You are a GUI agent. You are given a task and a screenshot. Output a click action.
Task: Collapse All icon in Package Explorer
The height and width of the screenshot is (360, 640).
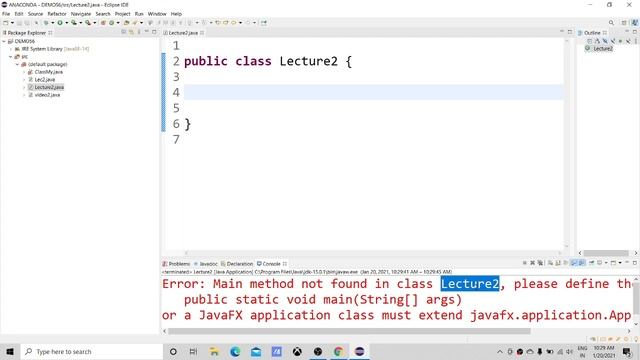tap(123, 32)
